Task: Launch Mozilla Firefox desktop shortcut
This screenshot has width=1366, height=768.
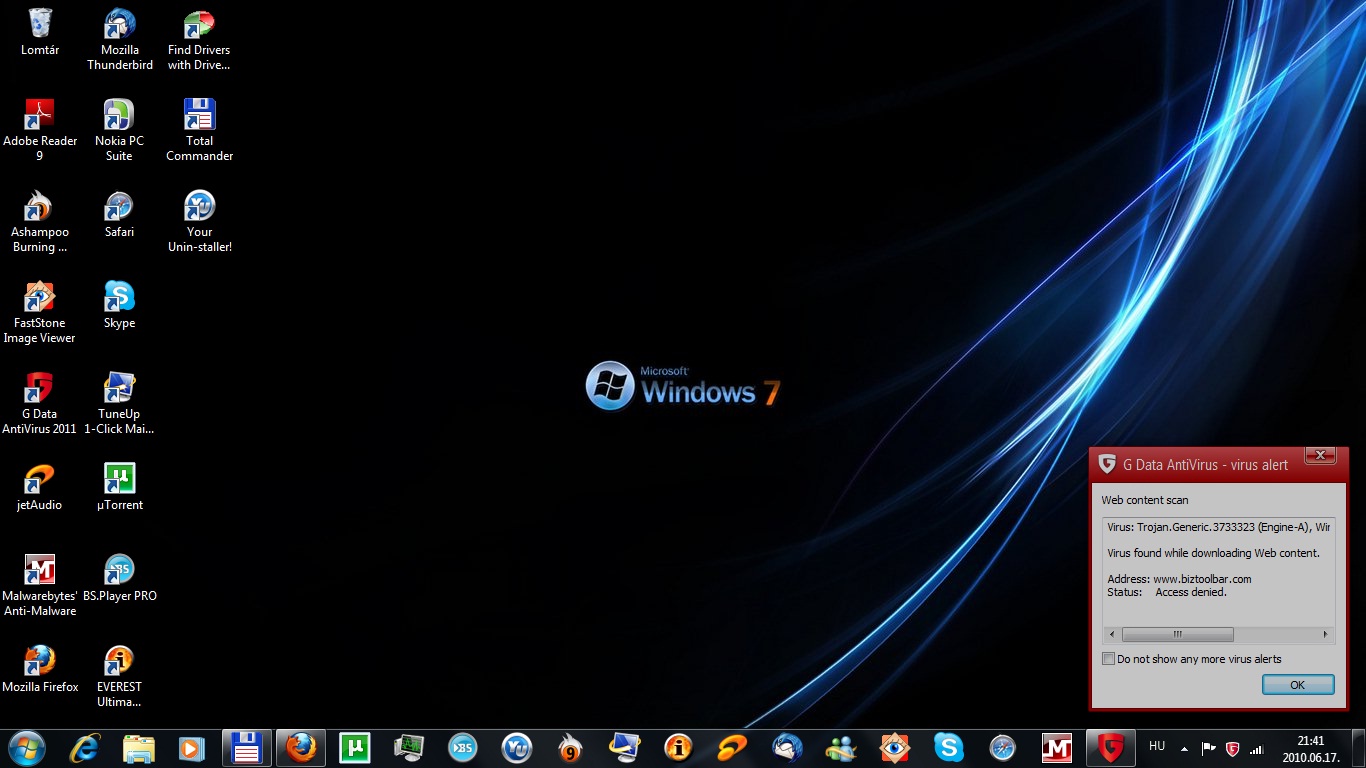Action: (40, 668)
